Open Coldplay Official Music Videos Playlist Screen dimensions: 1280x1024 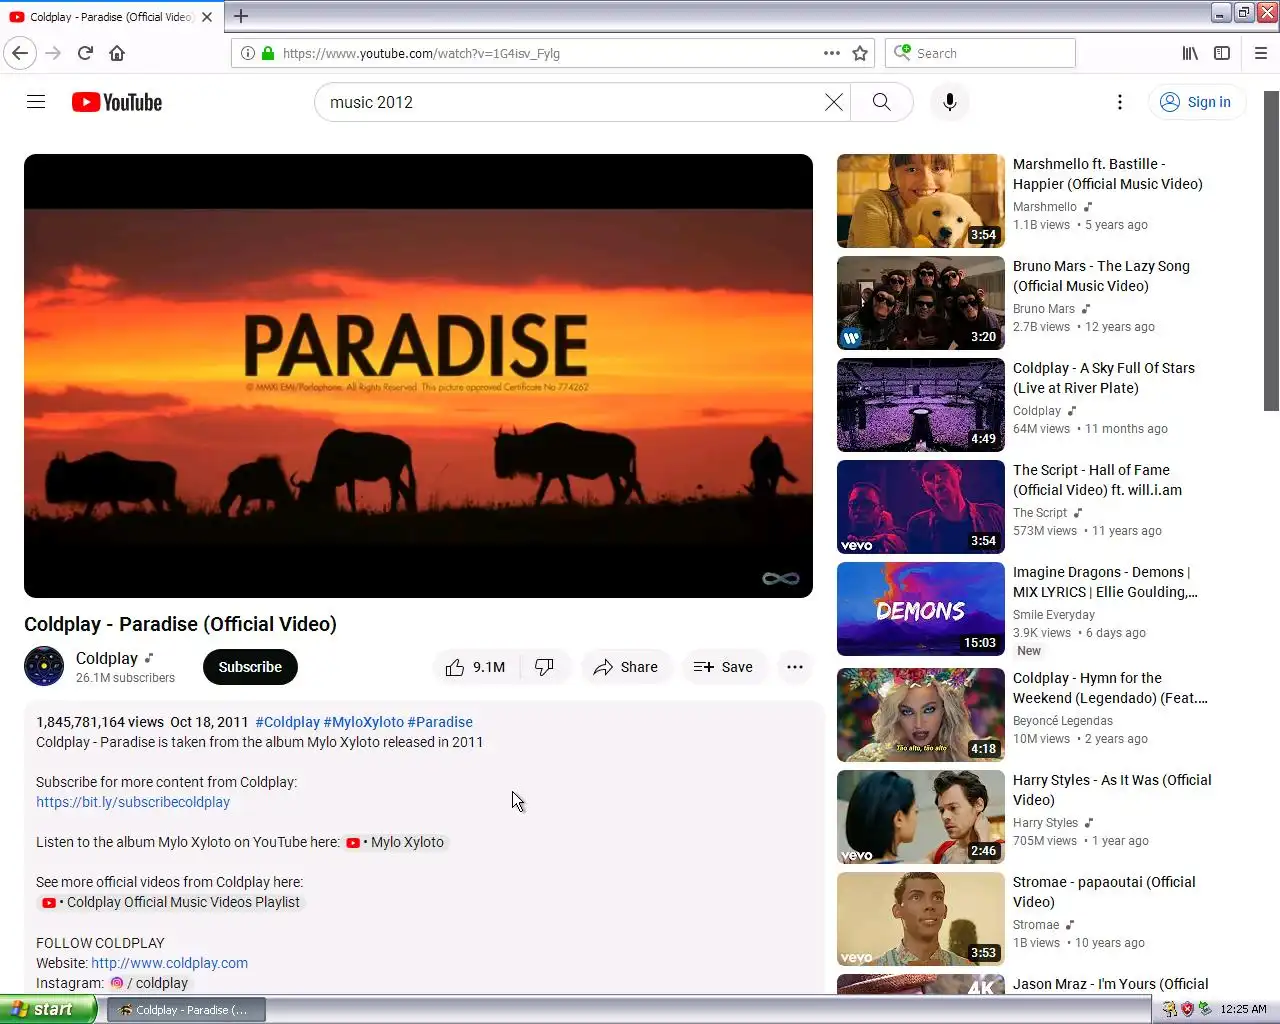click(170, 902)
